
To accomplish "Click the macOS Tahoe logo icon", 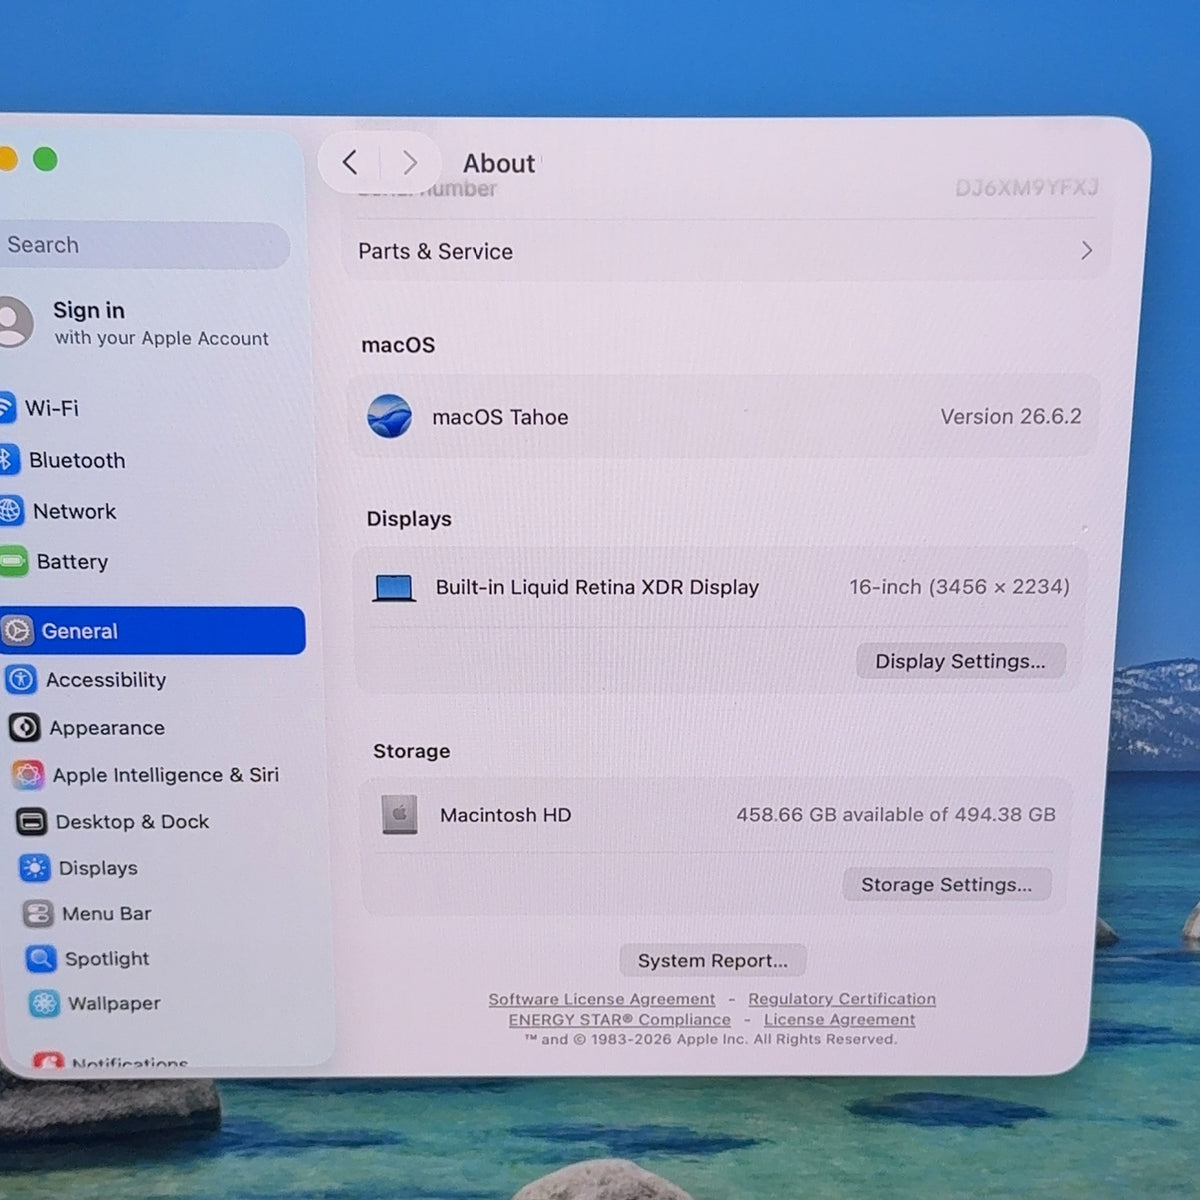I will (389, 416).
